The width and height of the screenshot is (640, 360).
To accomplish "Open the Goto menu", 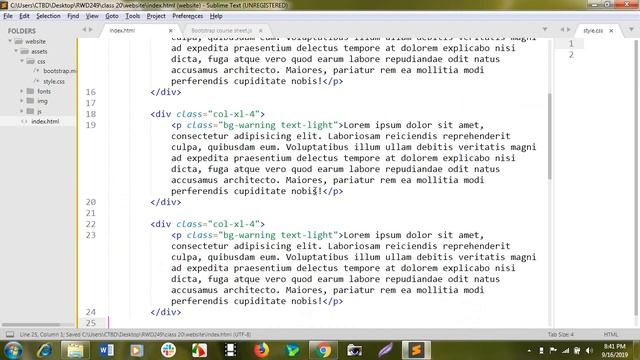I will 111,16.
